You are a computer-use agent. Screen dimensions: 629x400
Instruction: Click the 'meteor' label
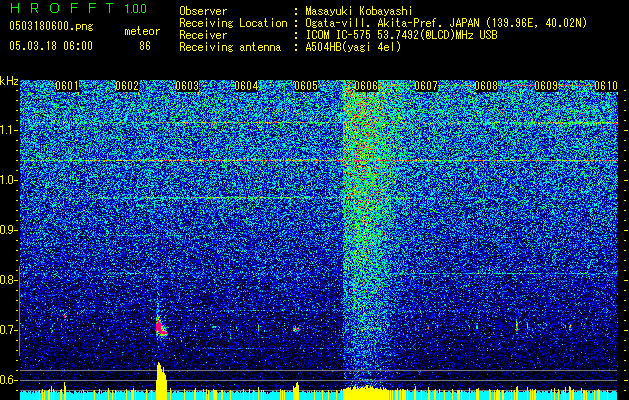[142, 31]
